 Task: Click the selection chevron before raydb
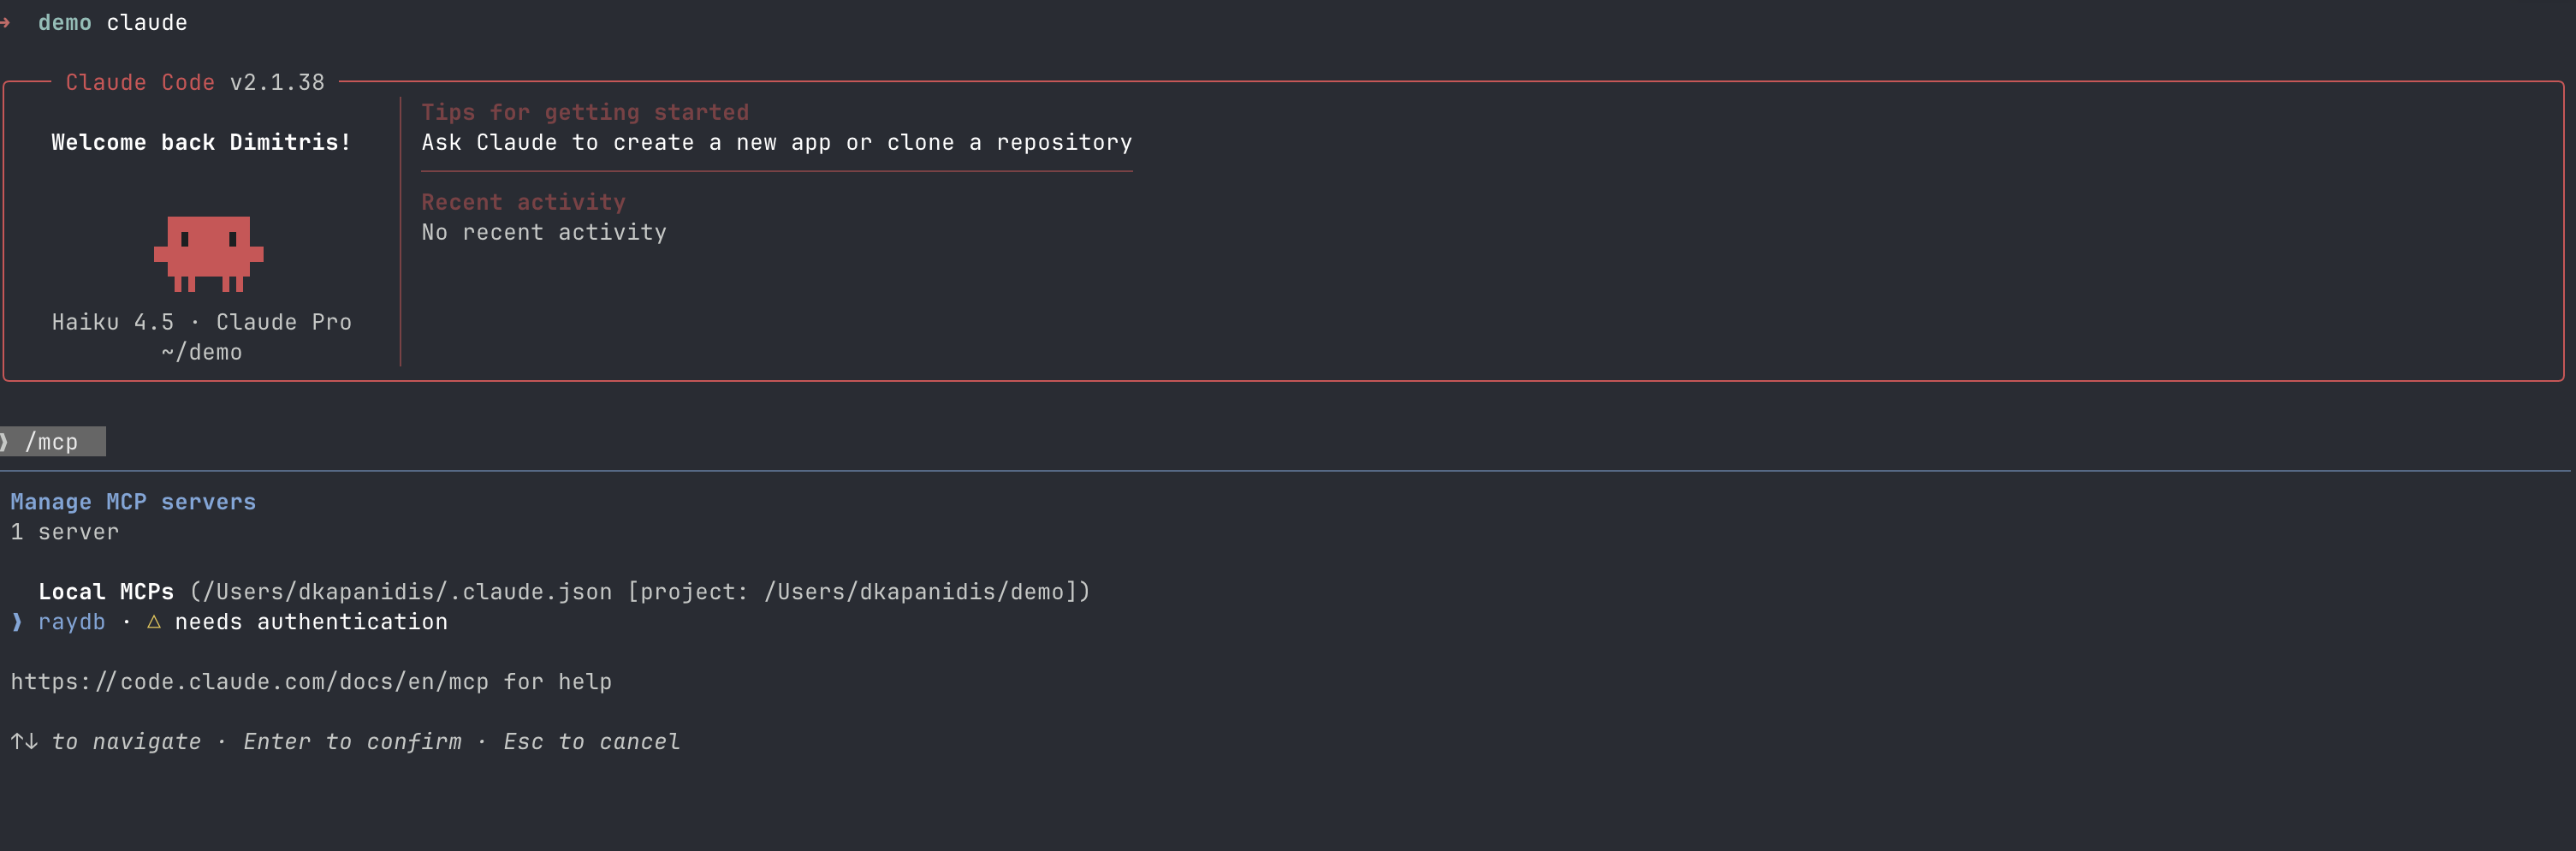pyautogui.click(x=17, y=622)
